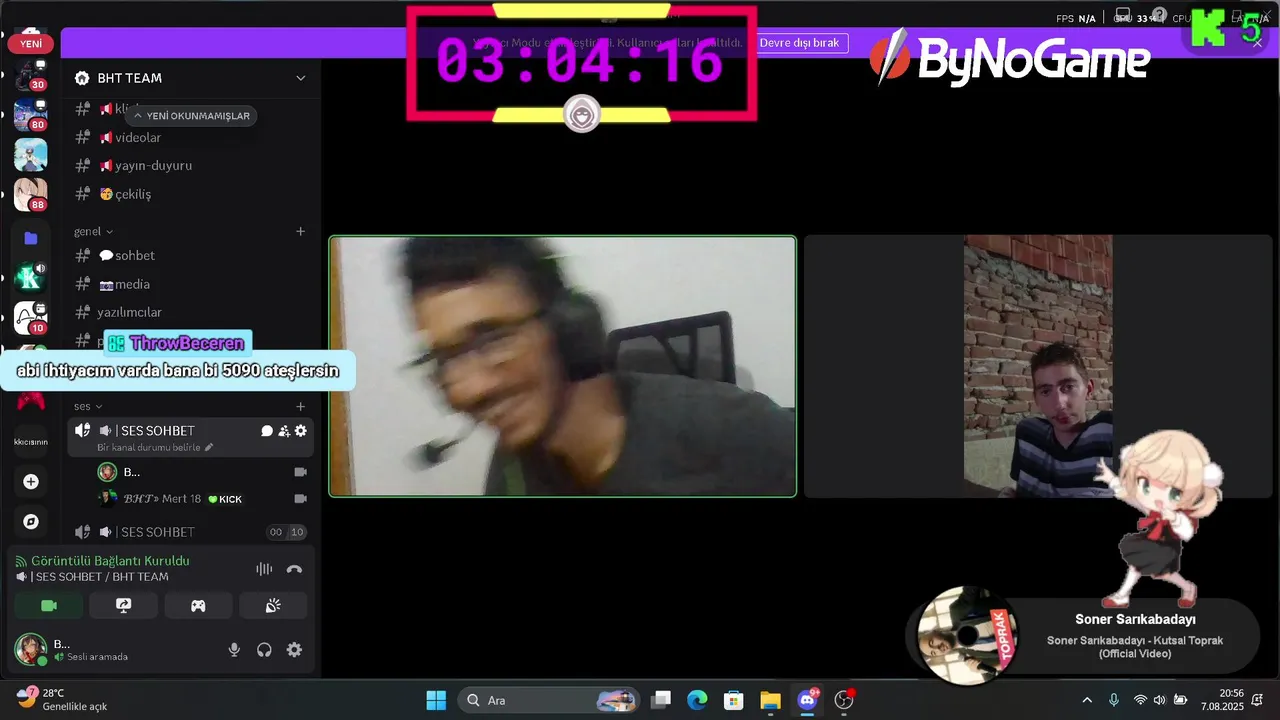Open the user avatar in the bottom panel
The height and width of the screenshot is (720, 1280).
pos(30,649)
